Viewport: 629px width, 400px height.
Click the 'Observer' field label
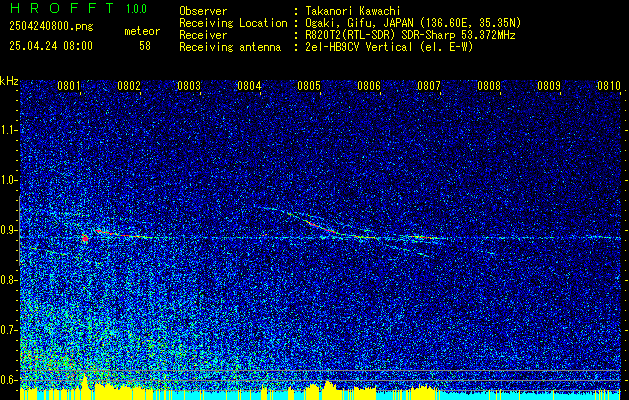click(203, 11)
